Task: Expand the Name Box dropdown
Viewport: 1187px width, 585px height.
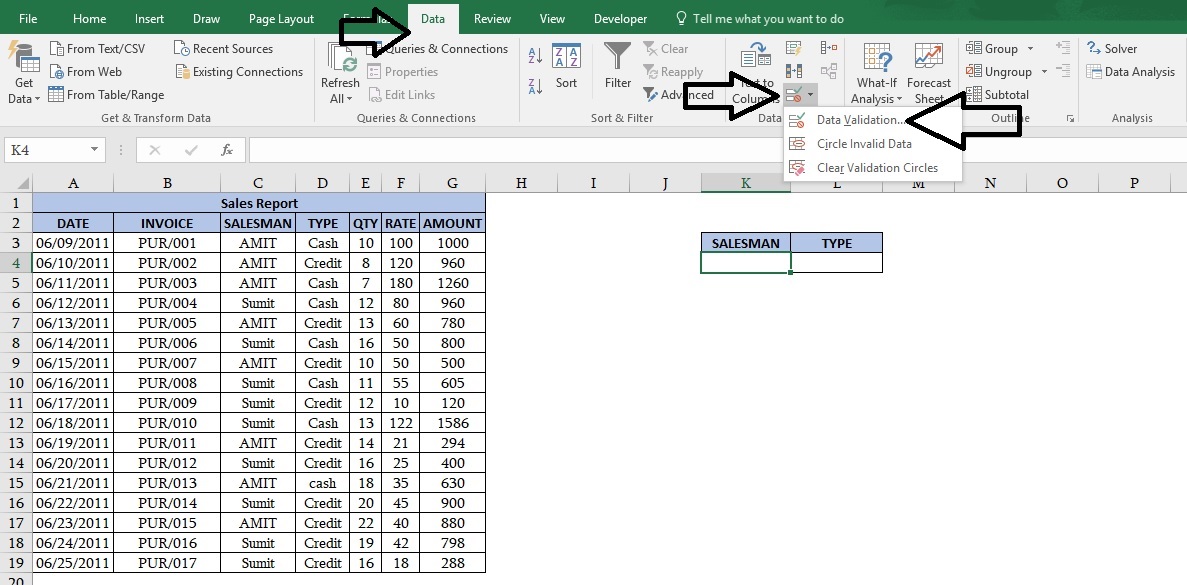Action: [x=94, y=150]
